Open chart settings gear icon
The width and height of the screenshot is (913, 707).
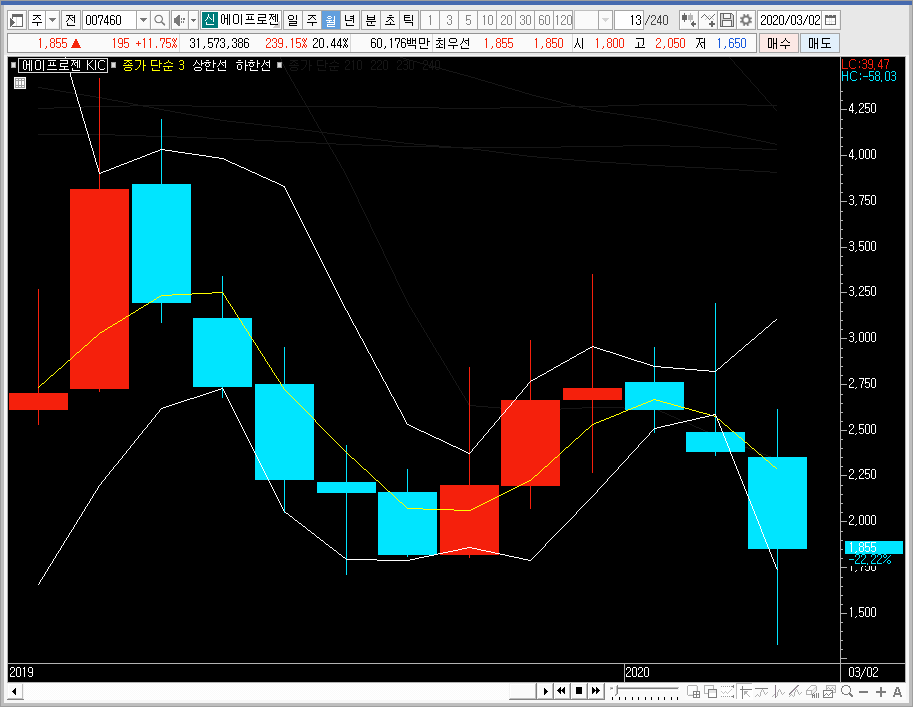tap(745, 21)
